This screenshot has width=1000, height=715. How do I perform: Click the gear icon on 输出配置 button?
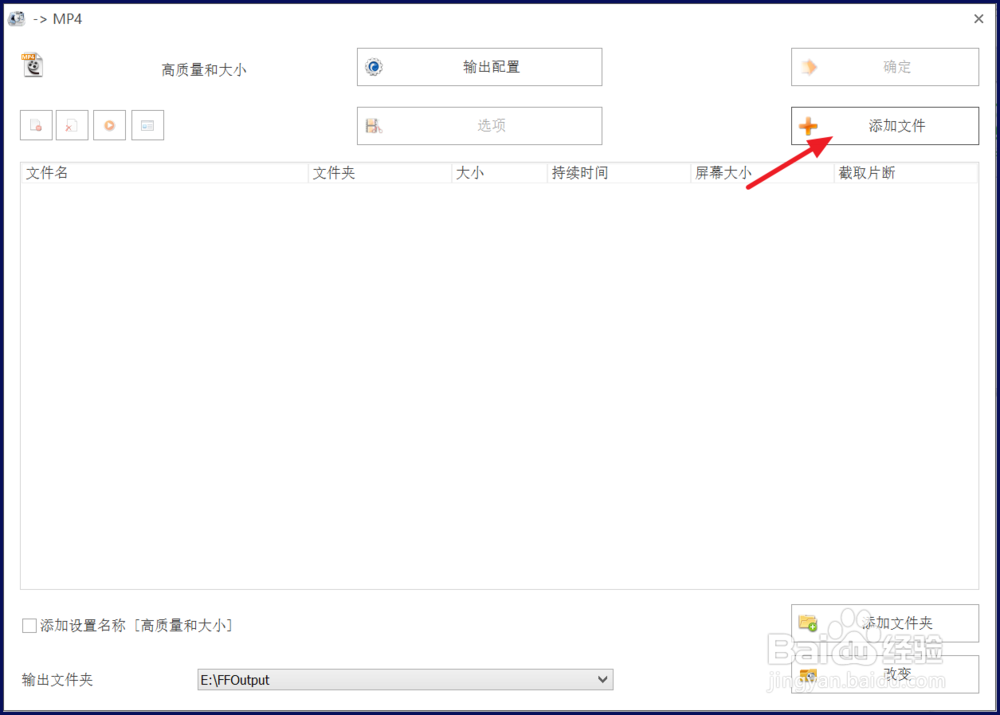coord(372,66)
